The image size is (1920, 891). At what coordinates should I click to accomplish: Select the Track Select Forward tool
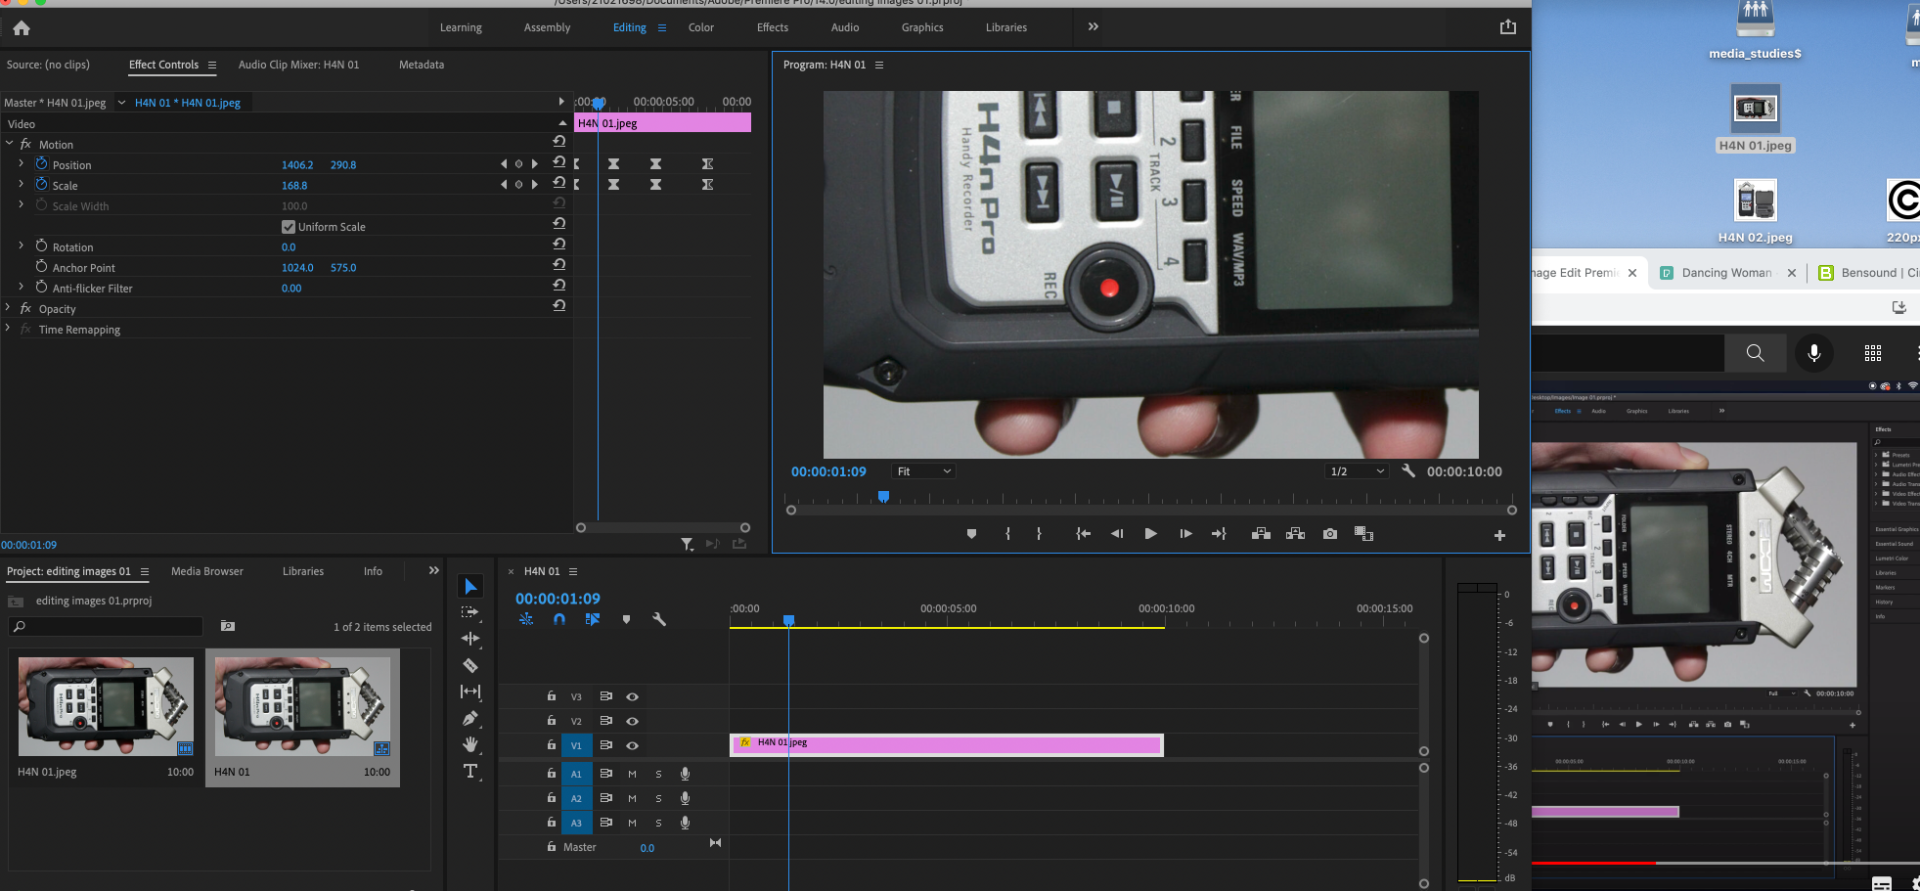click(470, 612)
